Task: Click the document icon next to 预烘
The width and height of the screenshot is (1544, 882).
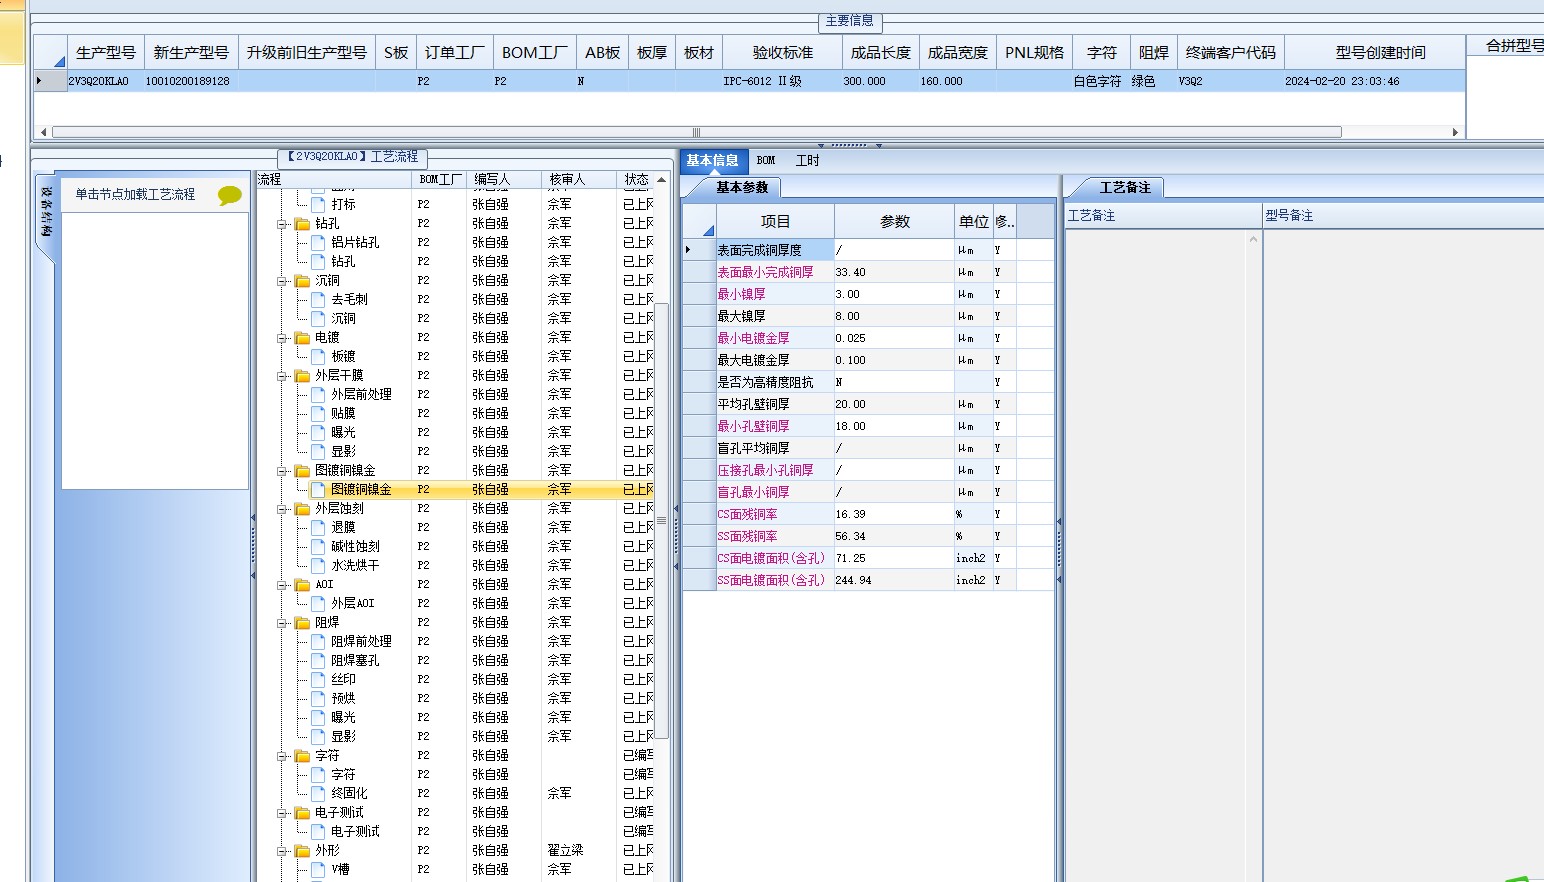Action: click(319, 699)
